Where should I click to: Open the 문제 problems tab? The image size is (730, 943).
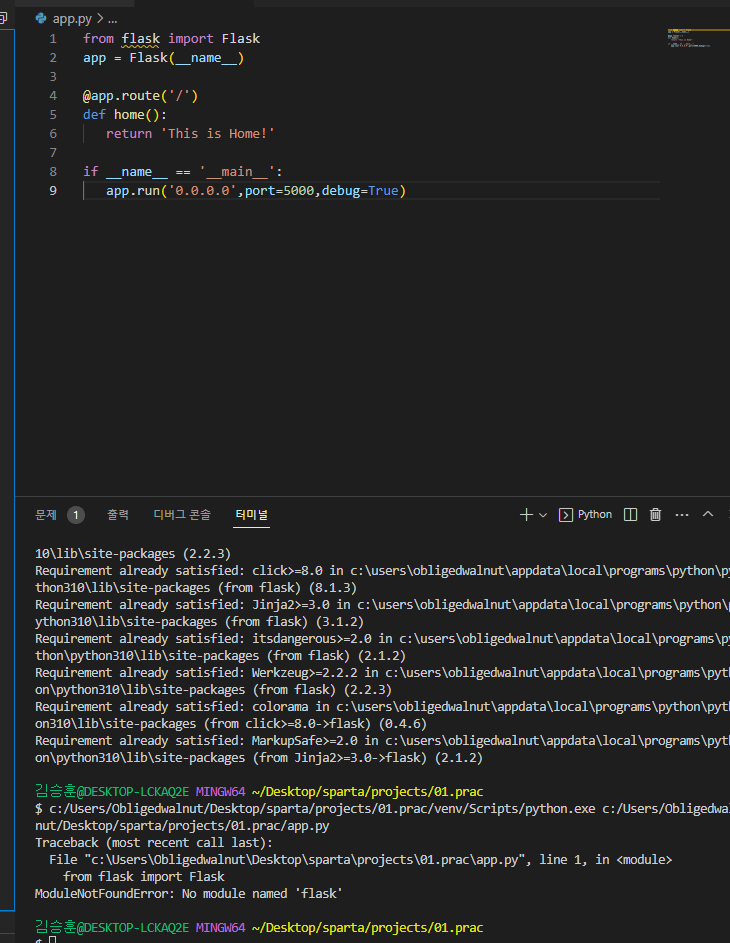coord(46,515)
